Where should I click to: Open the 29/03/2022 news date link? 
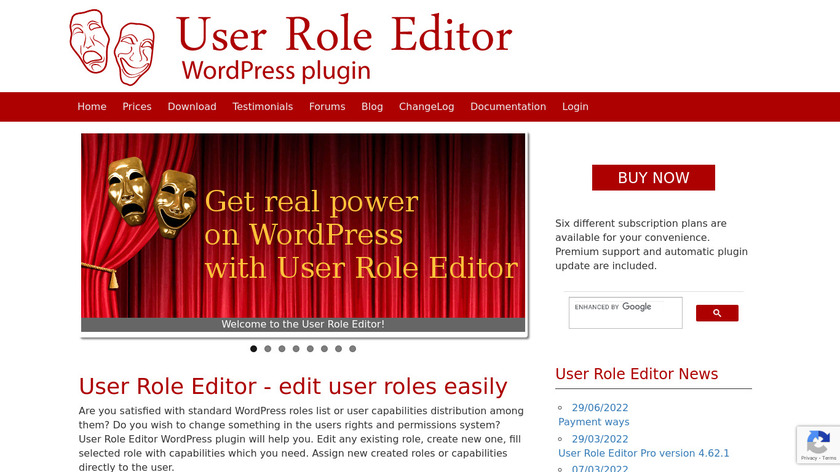coord(599,439)
